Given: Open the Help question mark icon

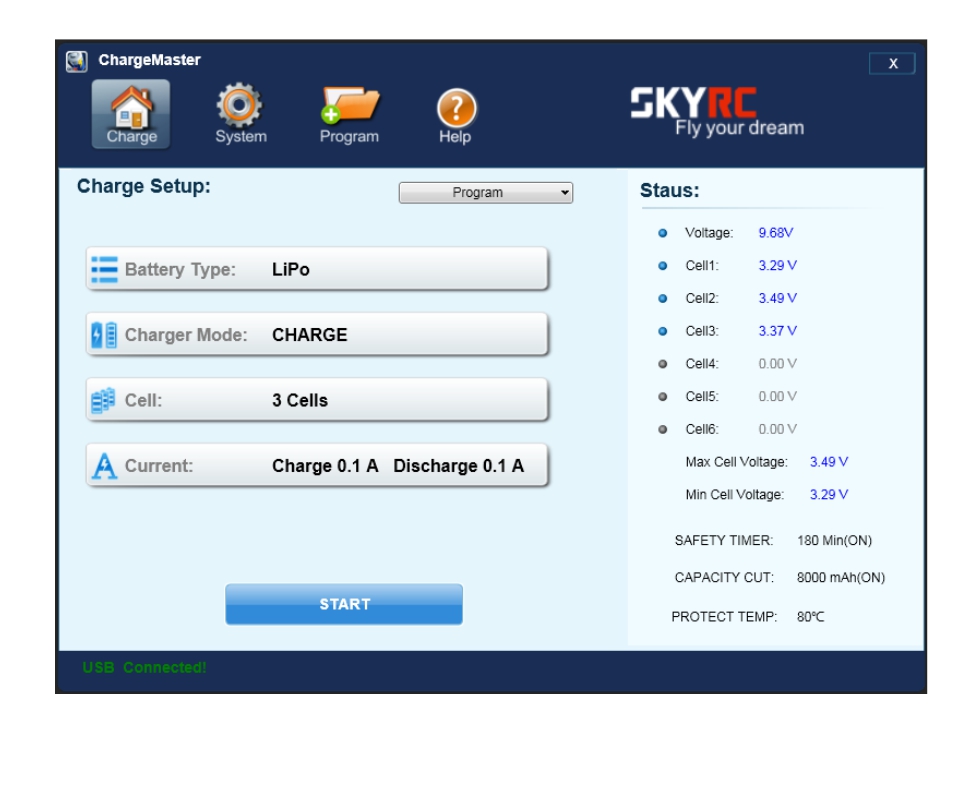Looking at the screenshot, I should point(456,116).
